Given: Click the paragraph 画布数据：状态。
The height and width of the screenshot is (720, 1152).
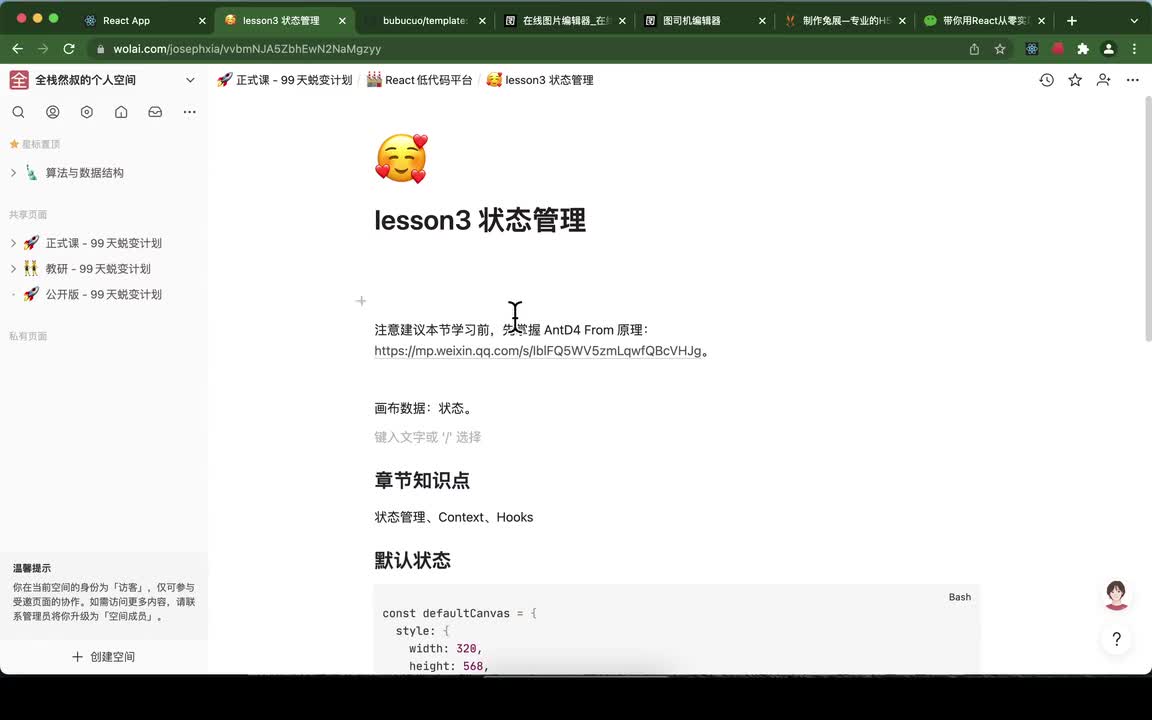Looking at the screenshot, I should (425, 408).
